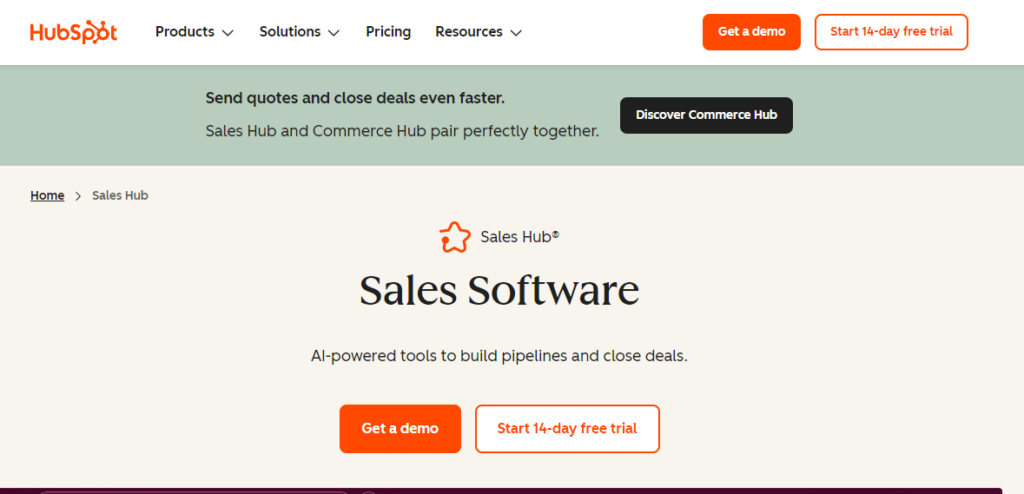Open the Resources menu label

[469, 31]
